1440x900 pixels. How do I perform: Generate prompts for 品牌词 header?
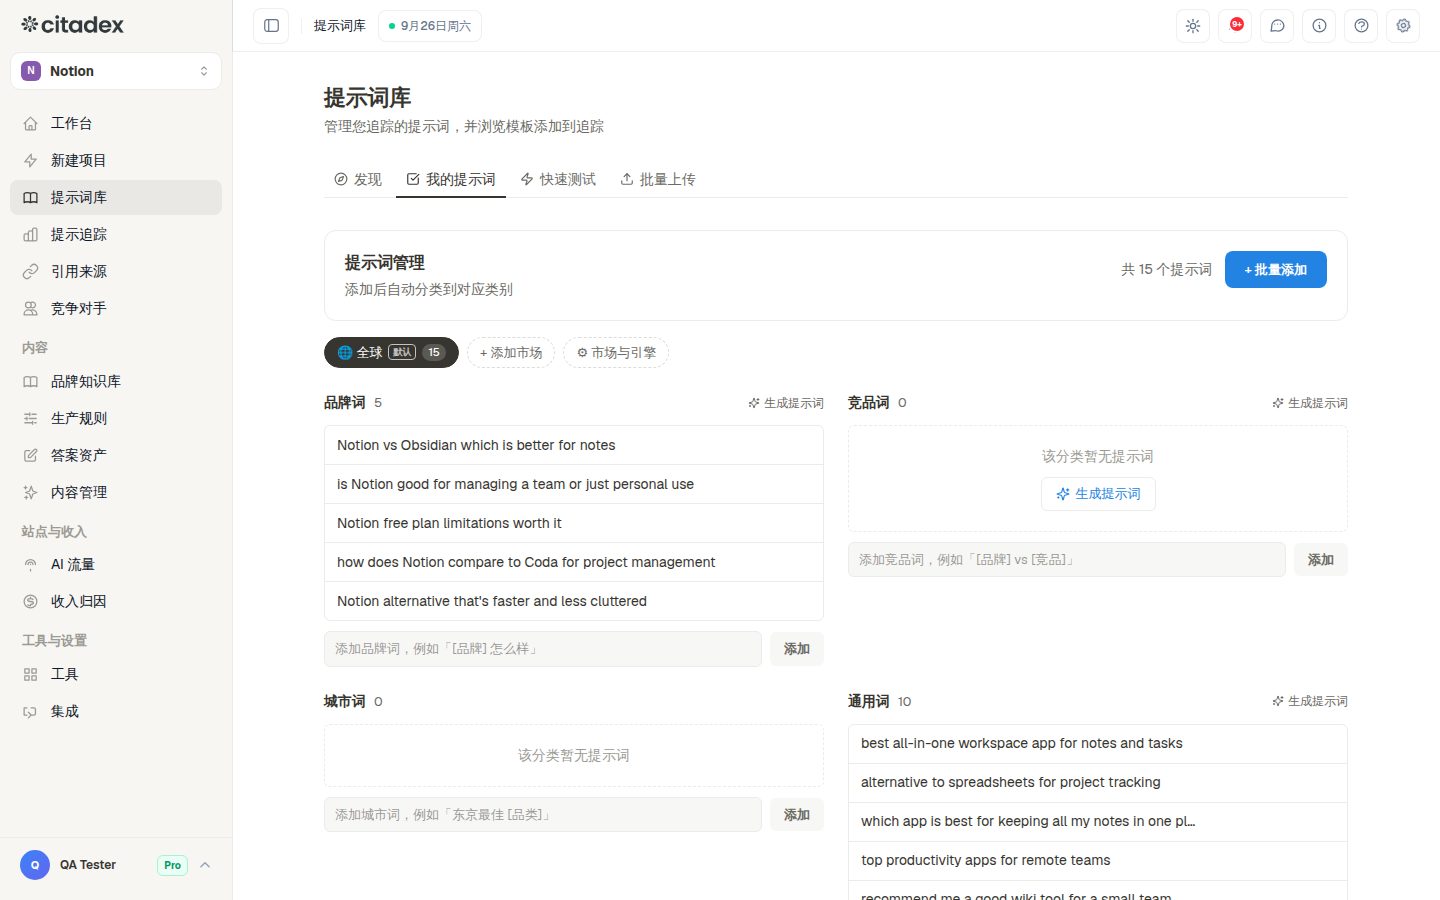pyautogui.click(x=786, y=403)
